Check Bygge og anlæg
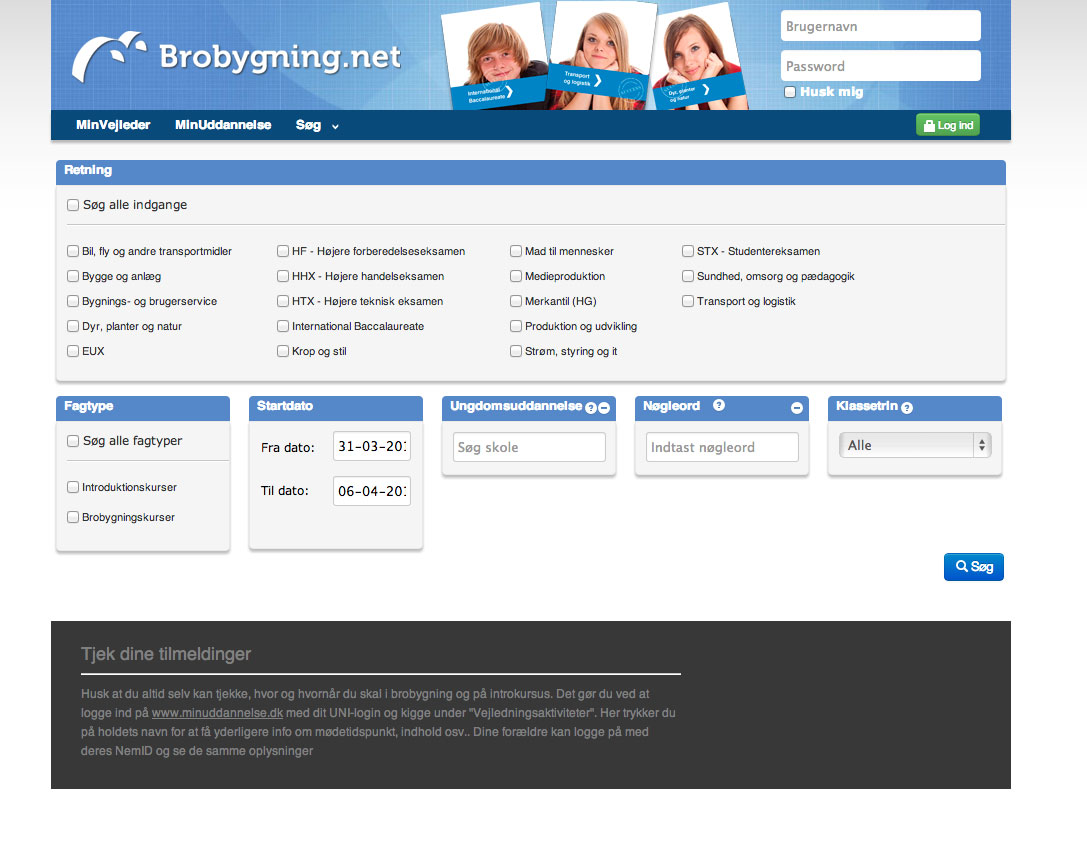 73,276
